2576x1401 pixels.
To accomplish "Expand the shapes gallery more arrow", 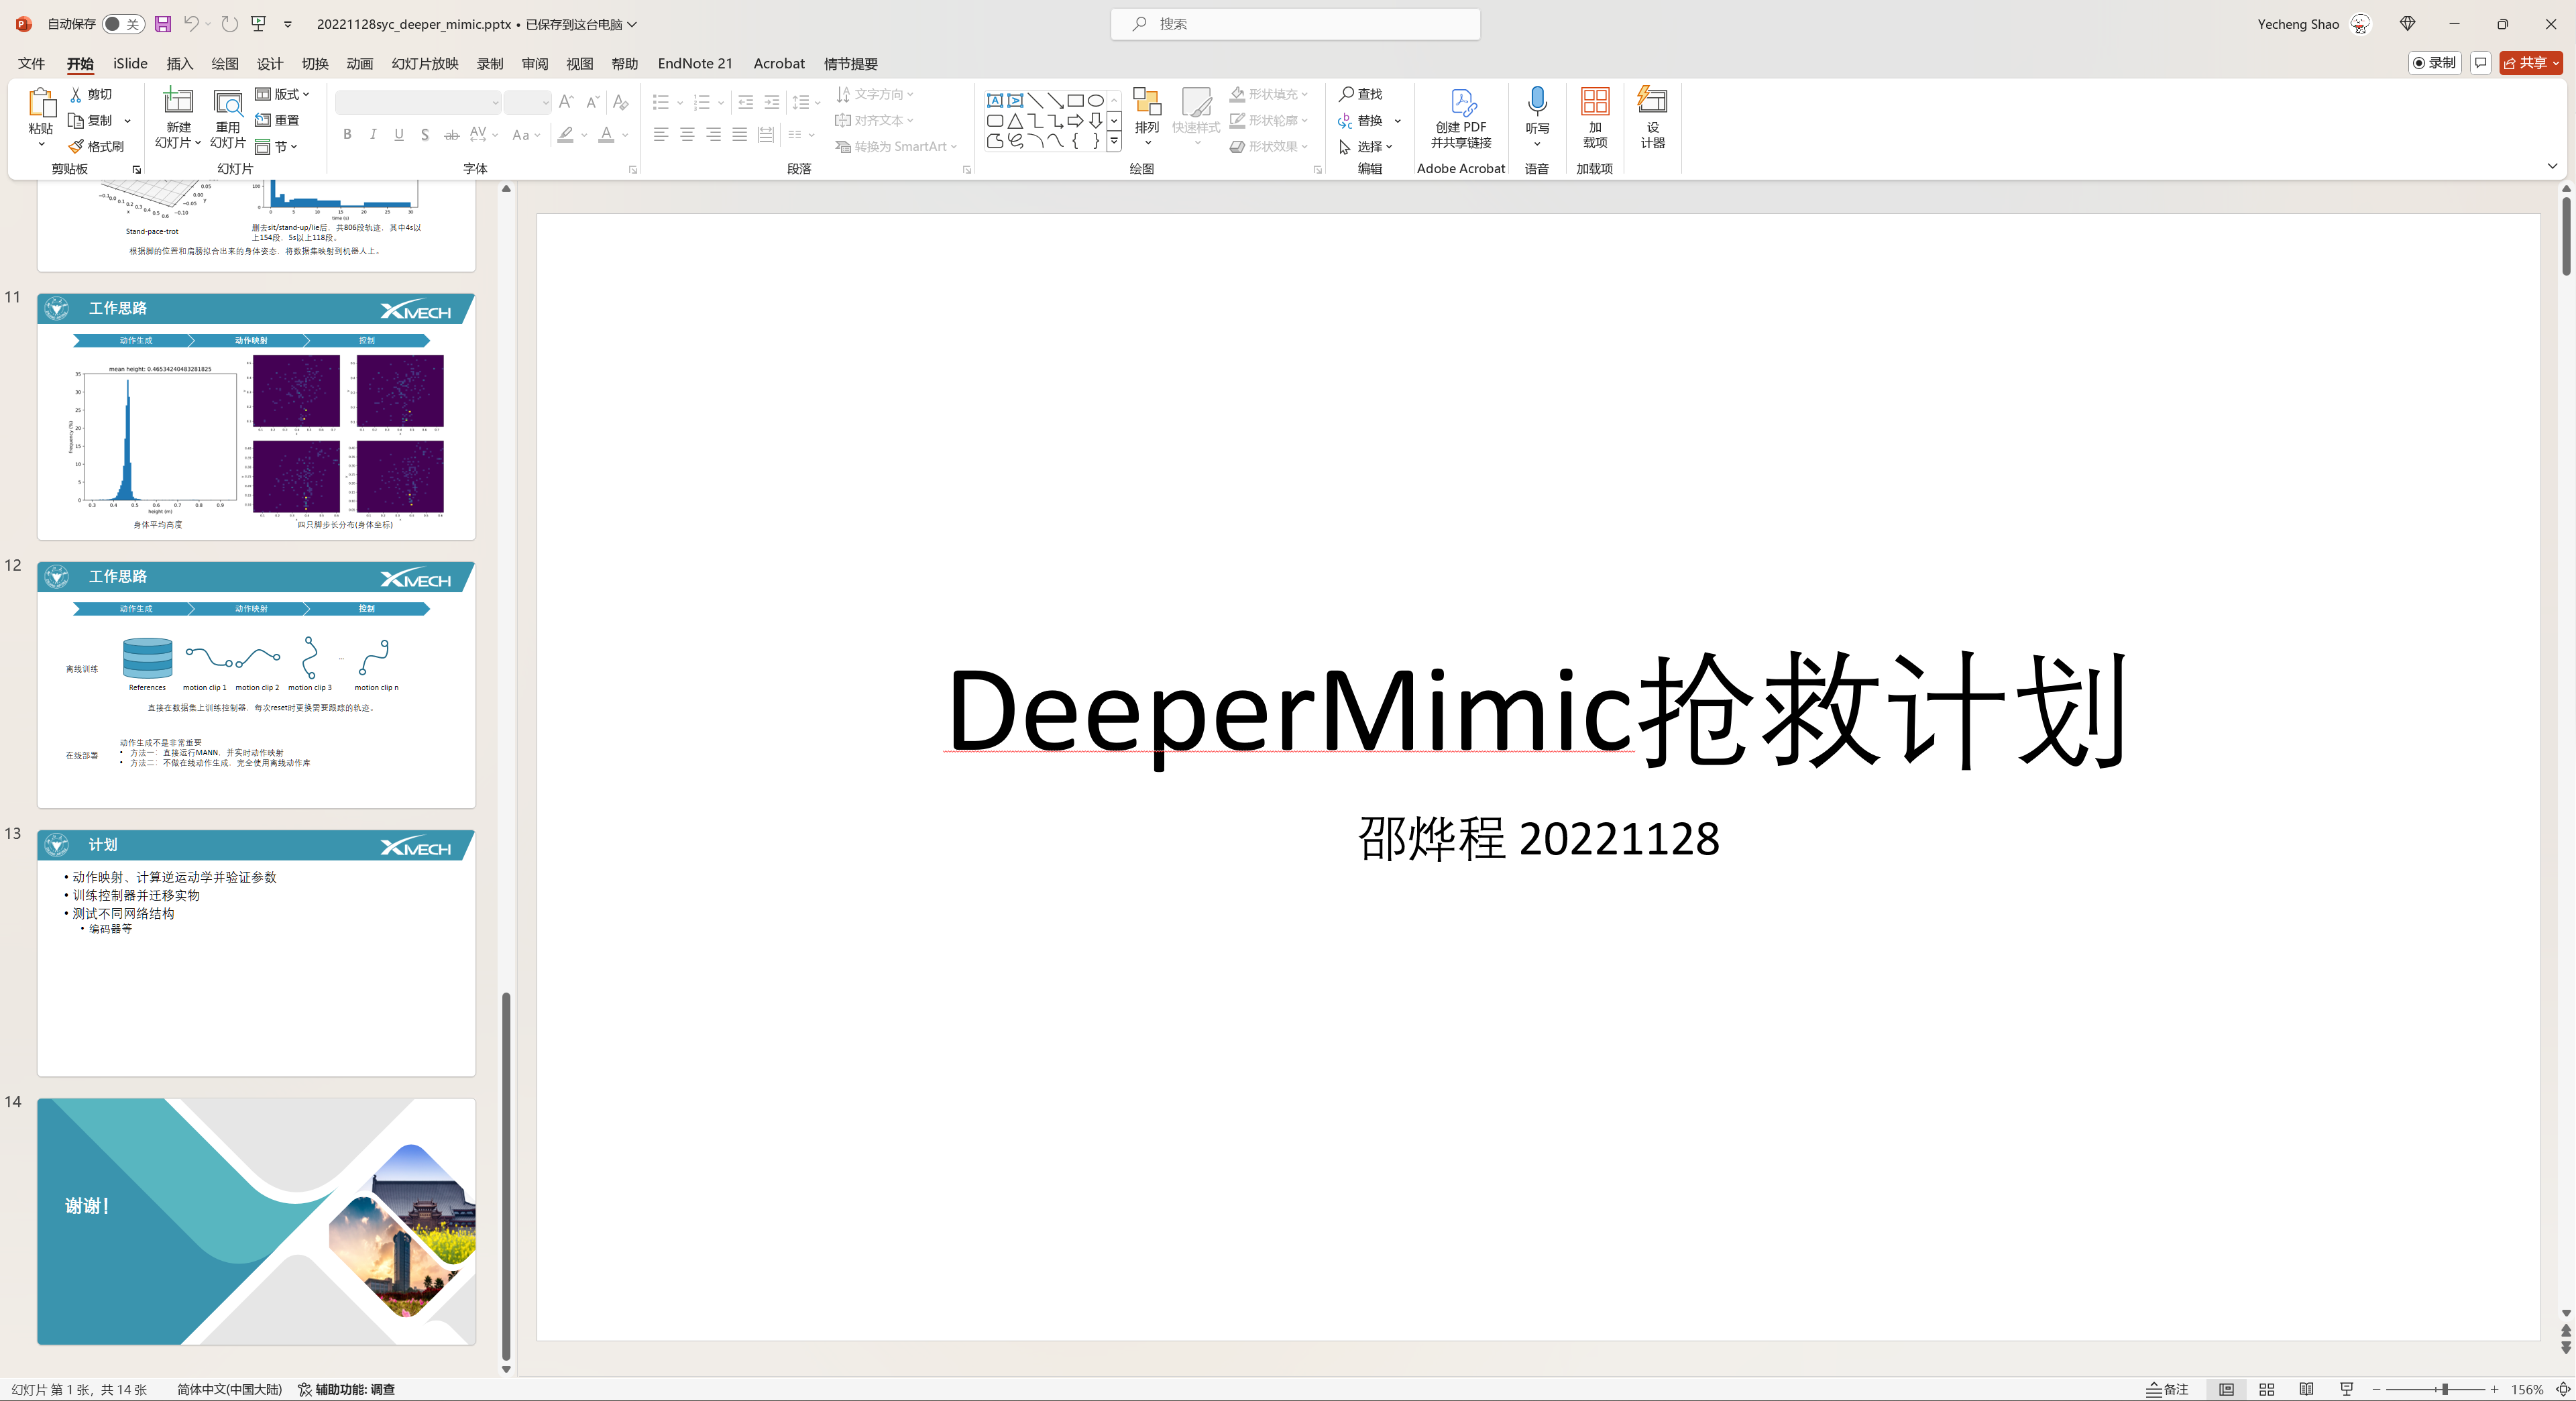I will coord(1114,142).
